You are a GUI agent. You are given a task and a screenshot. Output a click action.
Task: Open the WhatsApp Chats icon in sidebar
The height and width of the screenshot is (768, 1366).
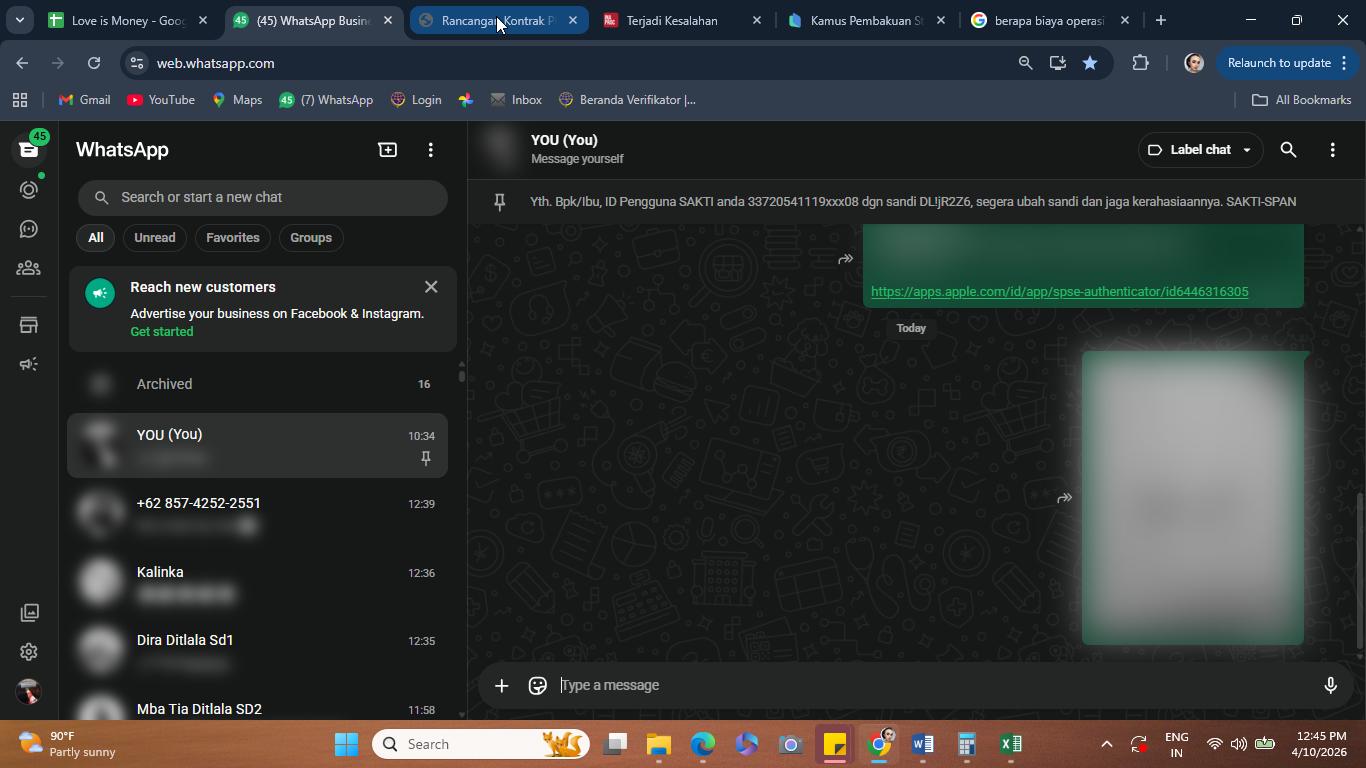(29, 149)
